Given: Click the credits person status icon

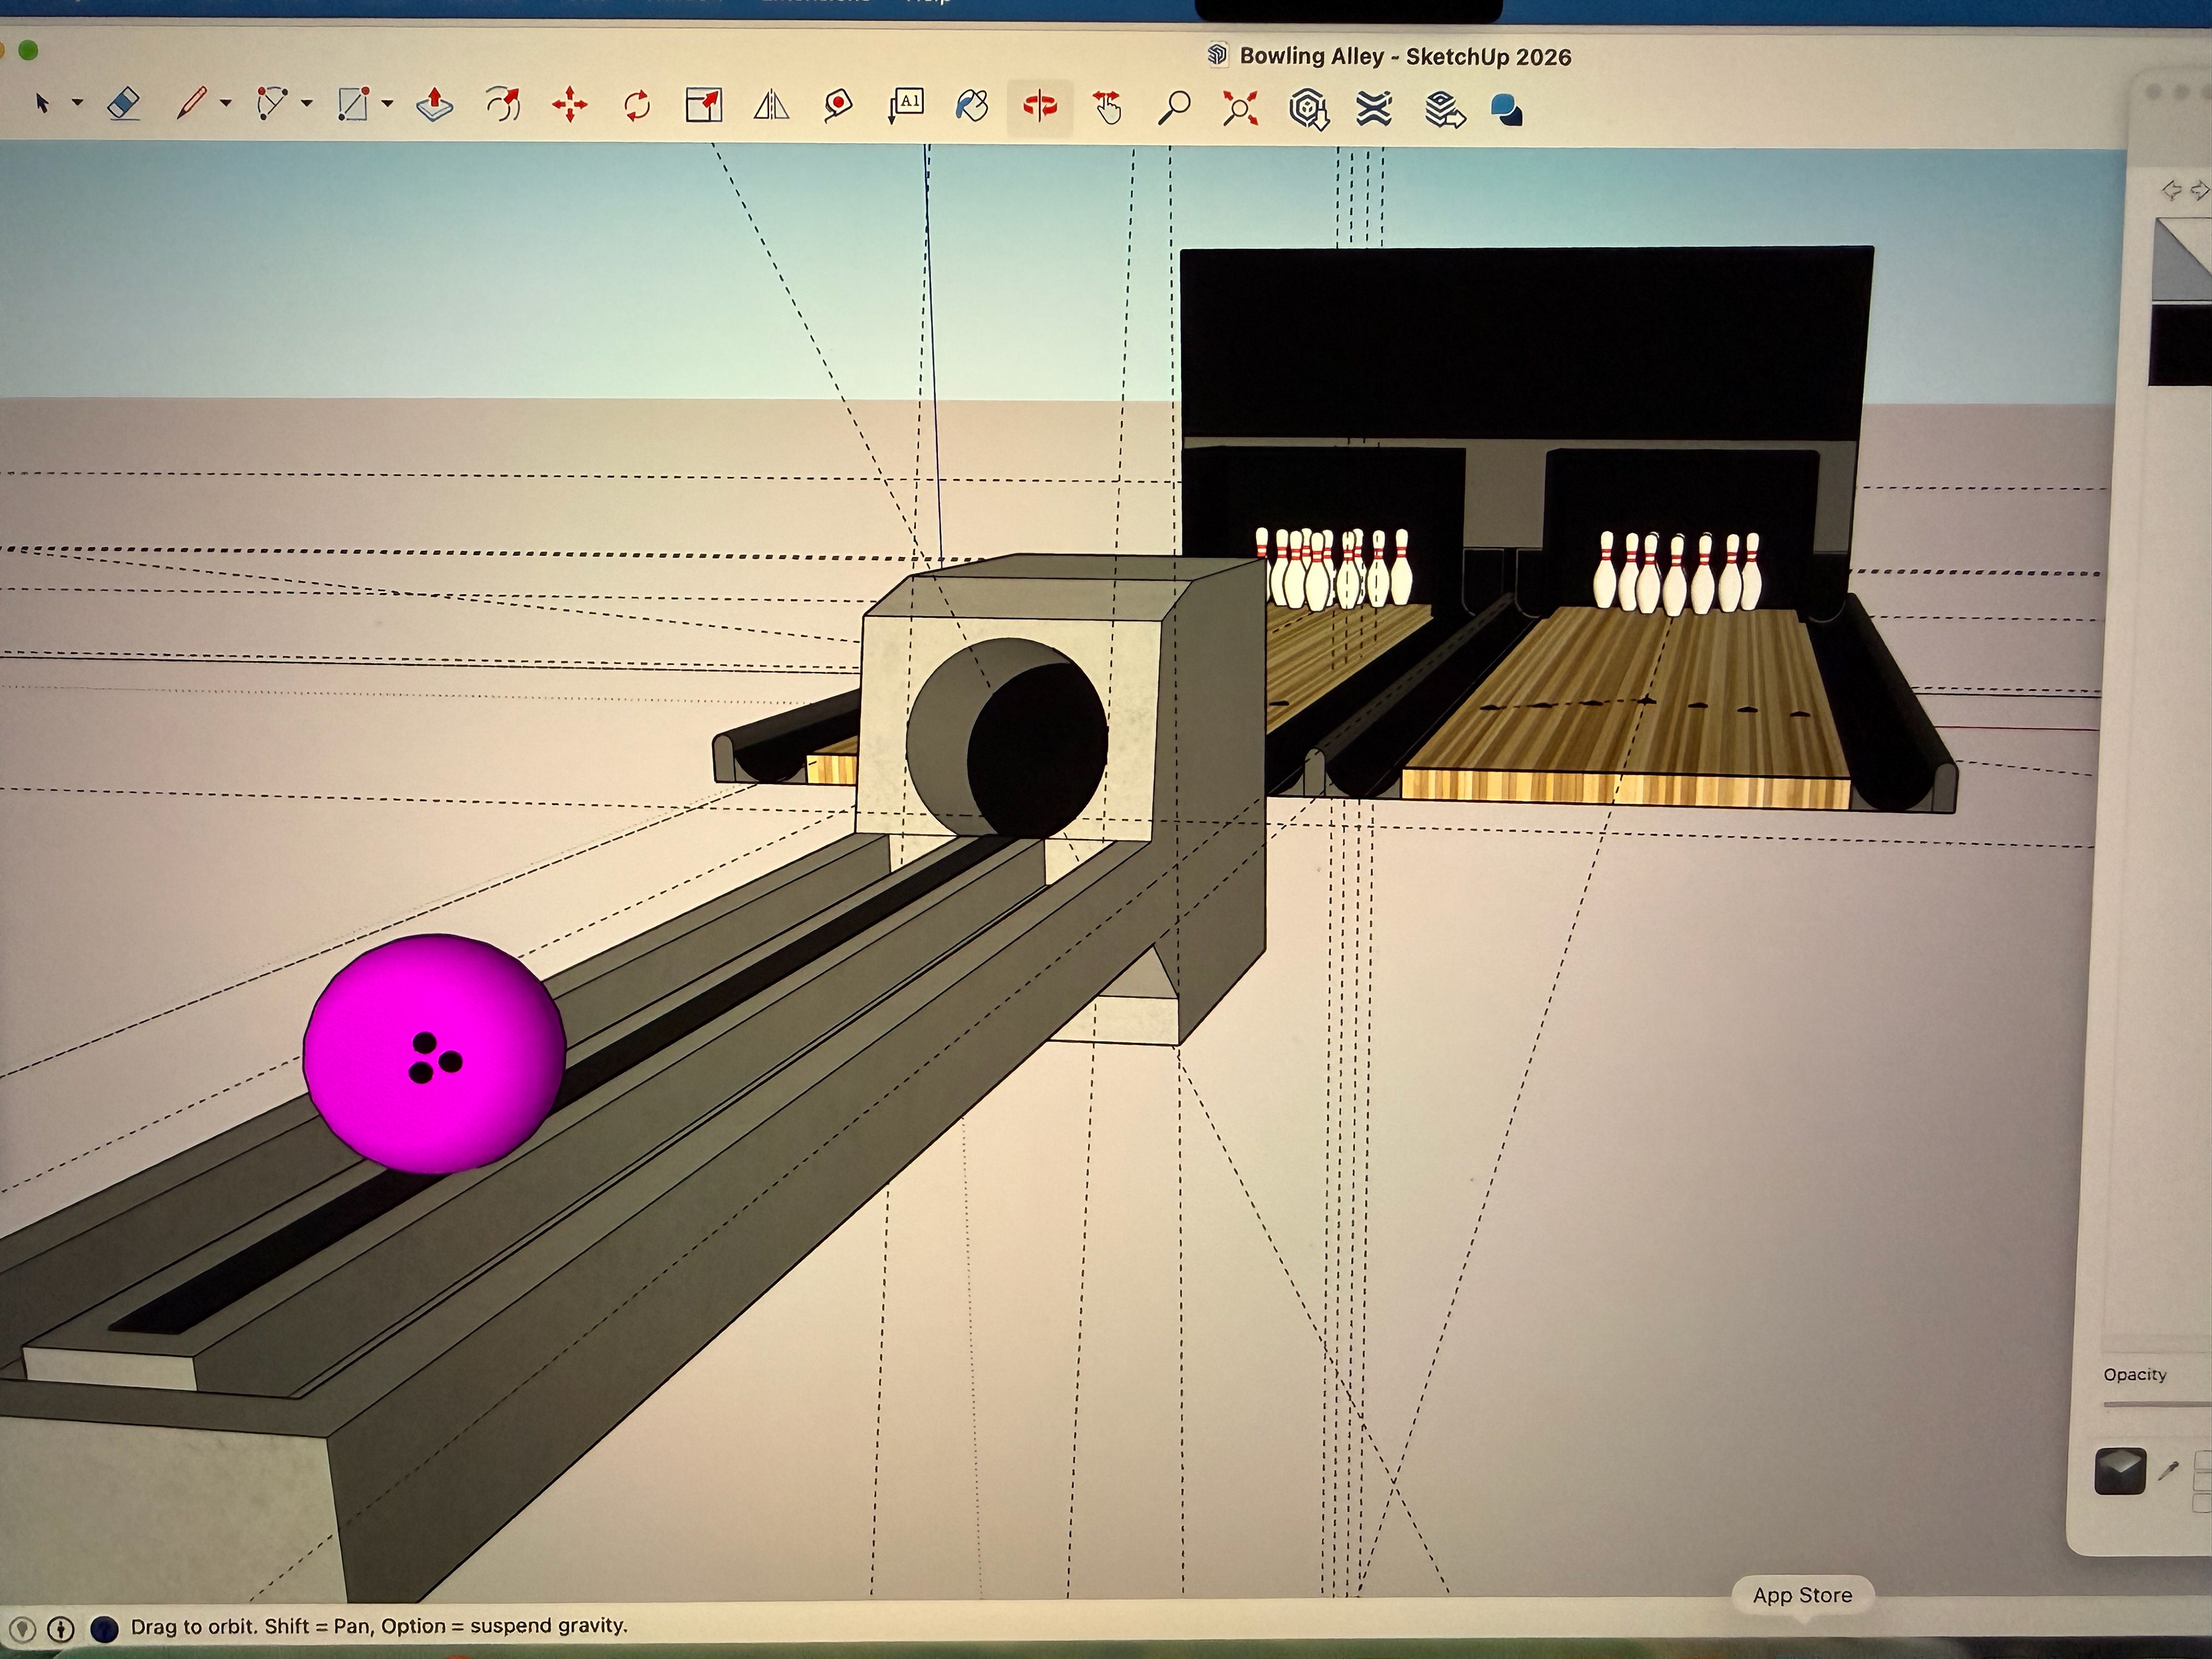Looking at the screenshot, I should click(61, 1629).
